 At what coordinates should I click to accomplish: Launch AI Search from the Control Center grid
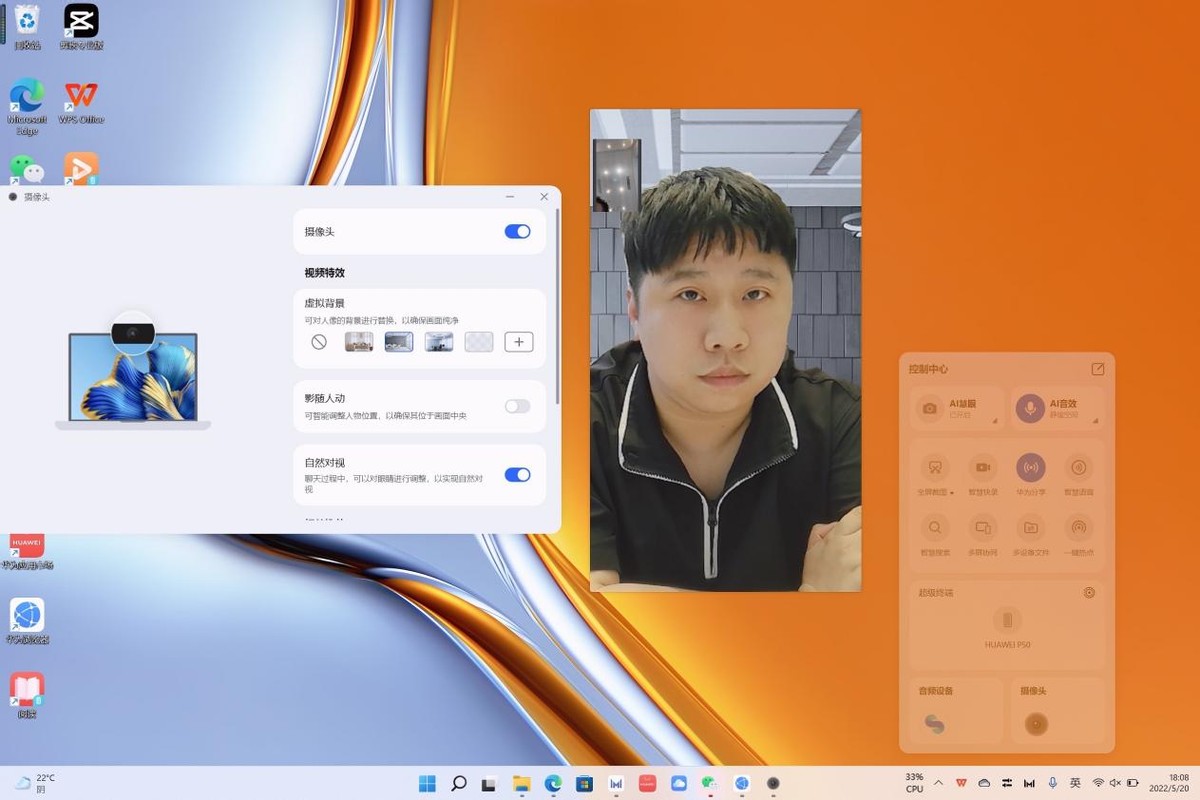click(935, 528)
